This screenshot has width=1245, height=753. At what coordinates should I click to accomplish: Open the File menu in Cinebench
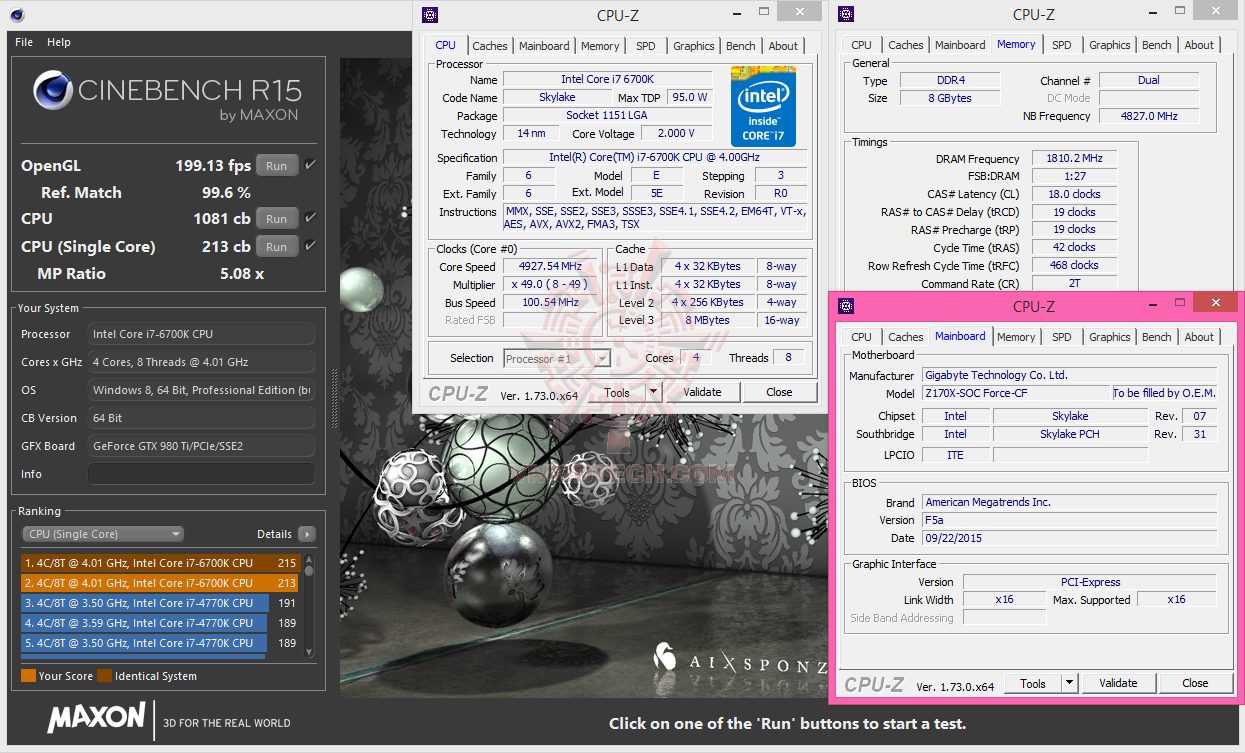[24, 42]
